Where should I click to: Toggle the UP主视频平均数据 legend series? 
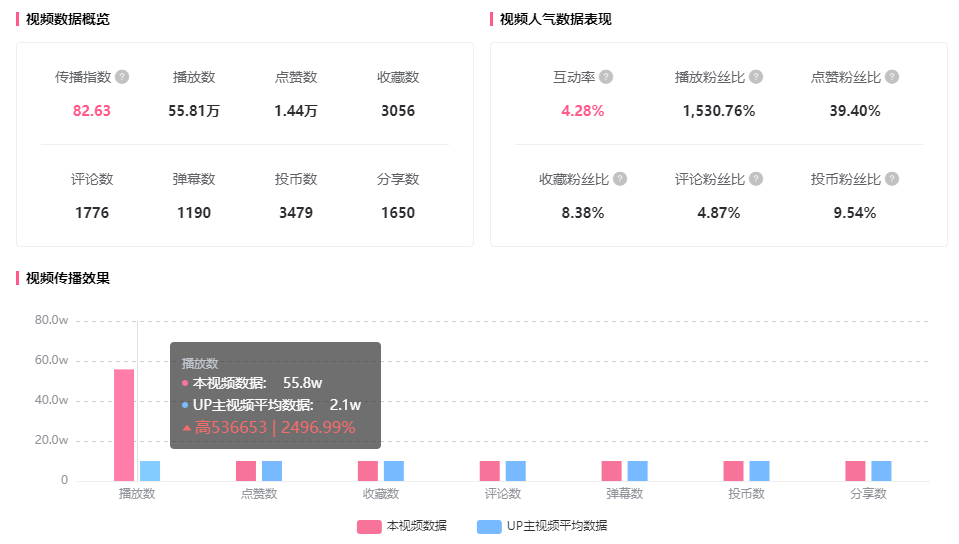pos(542,526)
